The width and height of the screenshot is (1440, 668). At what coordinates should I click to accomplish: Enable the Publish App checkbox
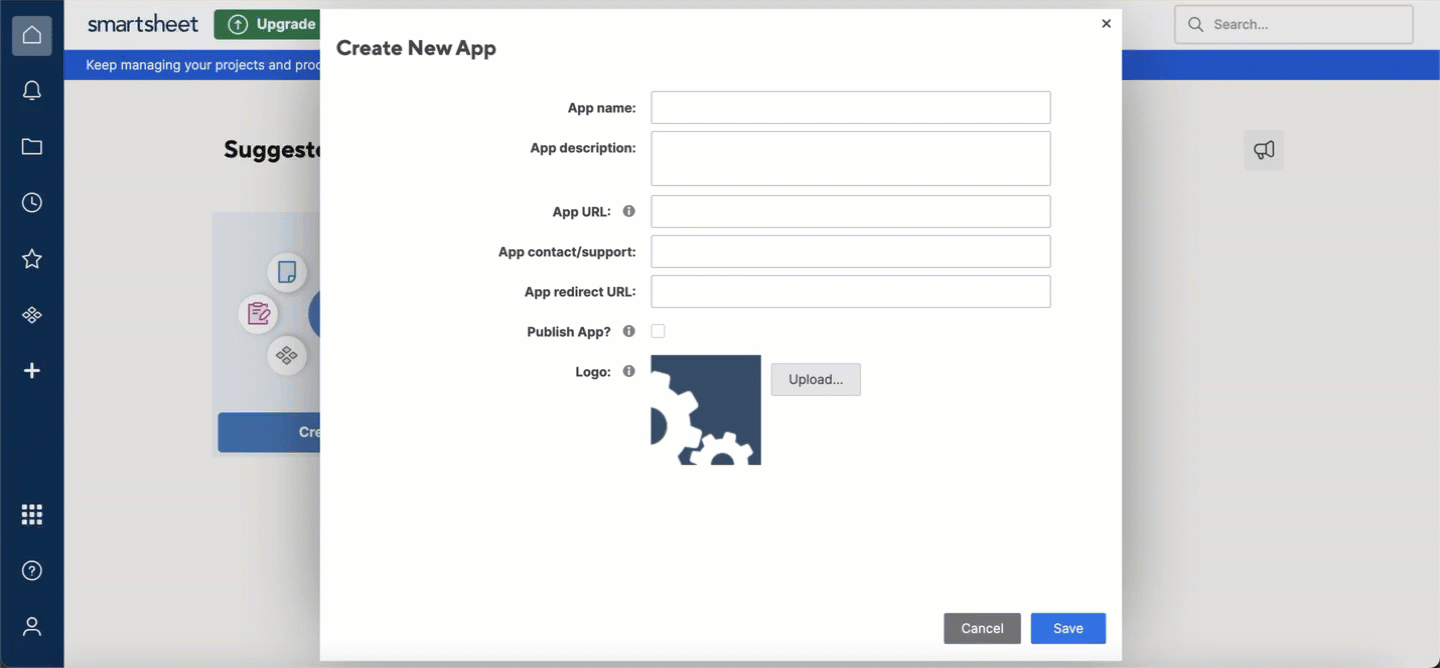point(658,331)
